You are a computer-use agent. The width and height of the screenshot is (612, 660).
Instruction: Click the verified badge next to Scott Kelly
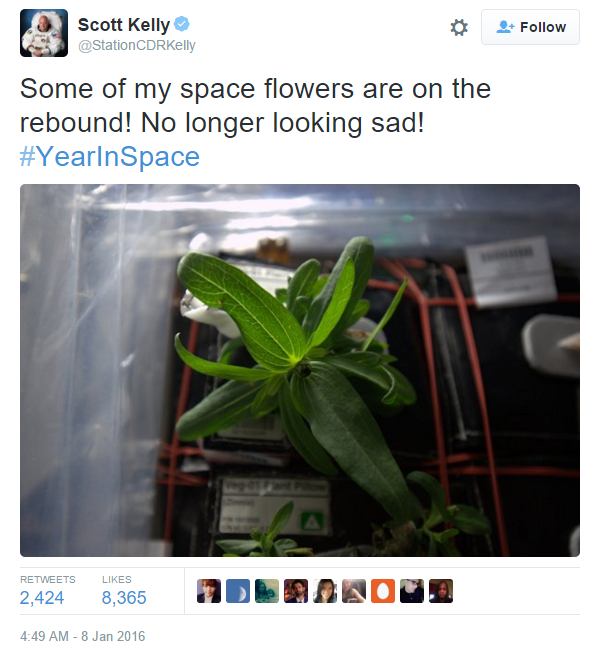coord(182,24)
